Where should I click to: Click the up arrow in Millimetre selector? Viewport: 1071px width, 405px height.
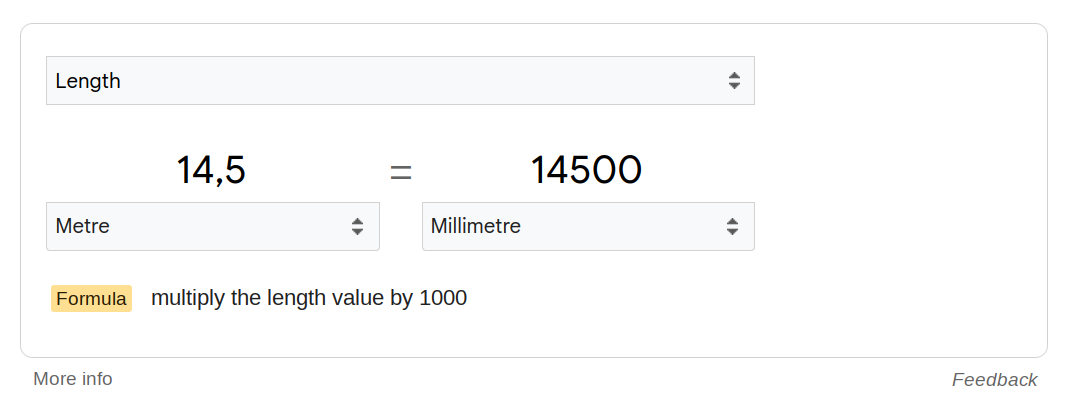click(733, 221)
